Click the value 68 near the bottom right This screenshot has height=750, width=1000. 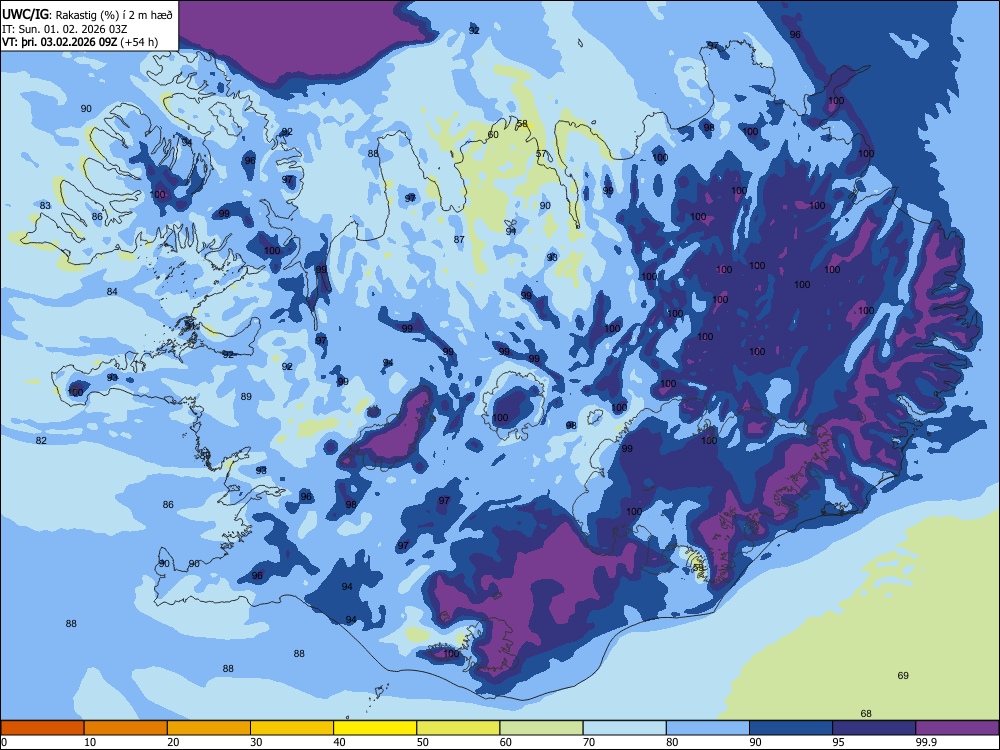[x=866, y=714]
